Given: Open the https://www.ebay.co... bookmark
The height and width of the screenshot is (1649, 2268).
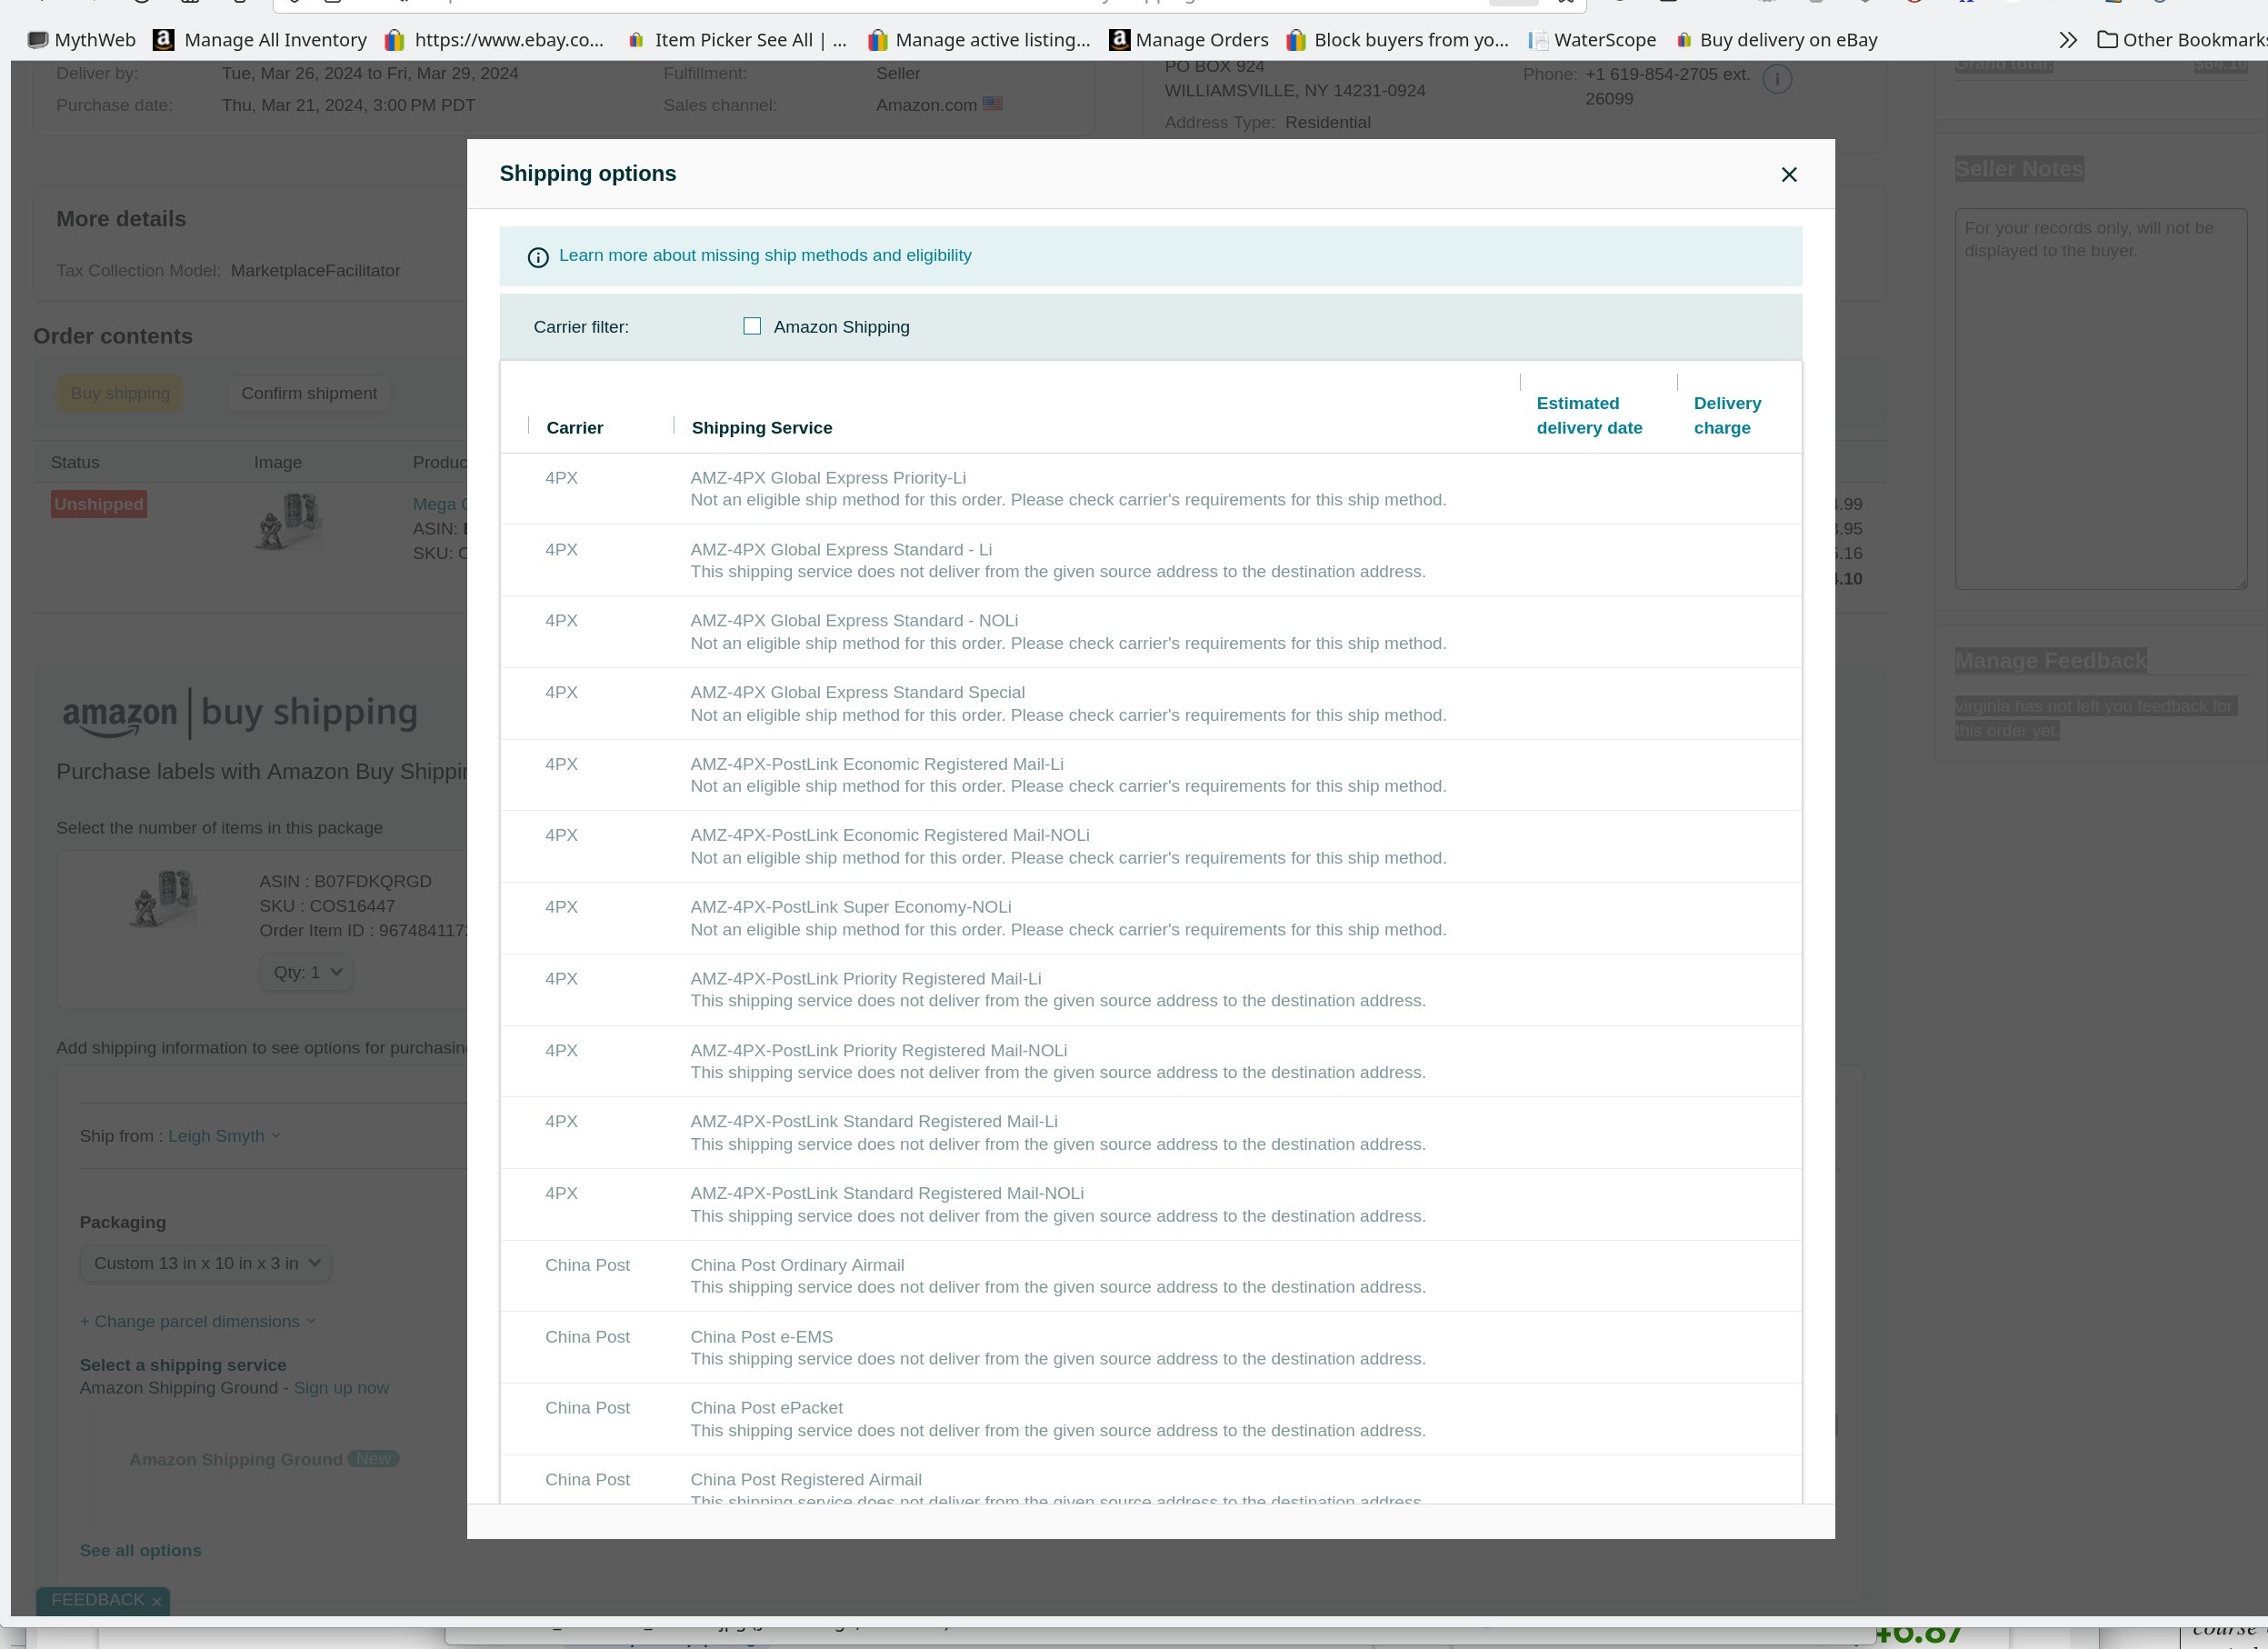Looking at the screenshot, I should [x=495, y=40].
